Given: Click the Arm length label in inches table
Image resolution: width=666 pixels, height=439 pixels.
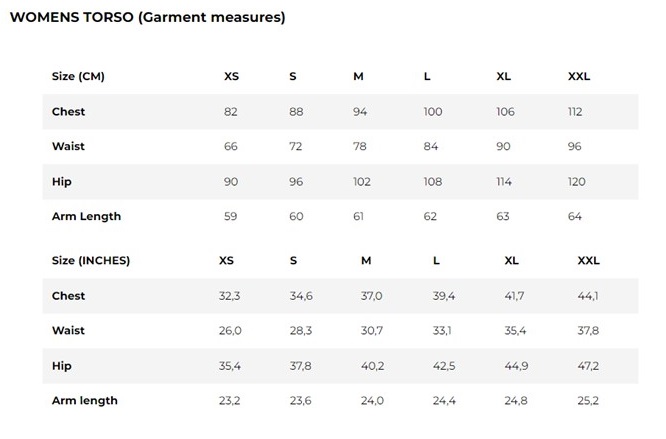Looking at the screenshot, I should (85, 401).
